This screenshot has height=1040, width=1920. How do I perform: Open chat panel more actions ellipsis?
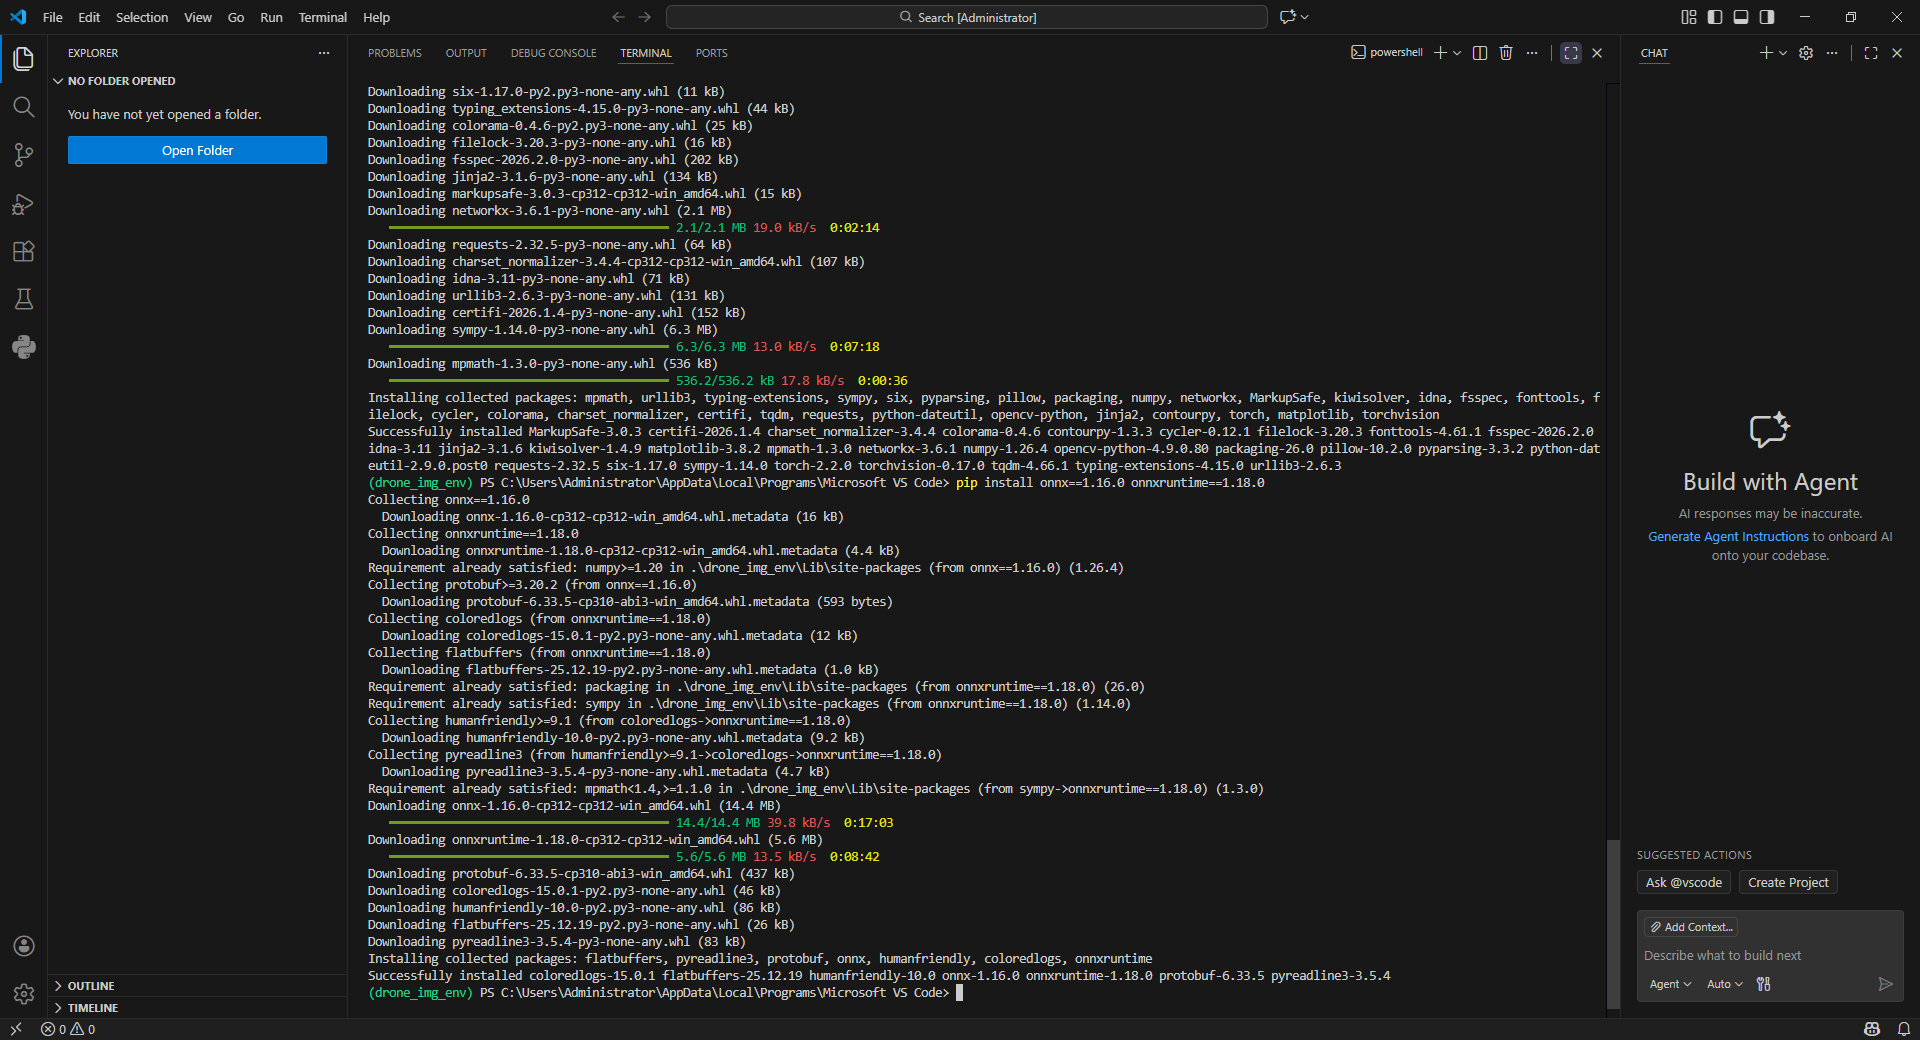coord(1832,53)
